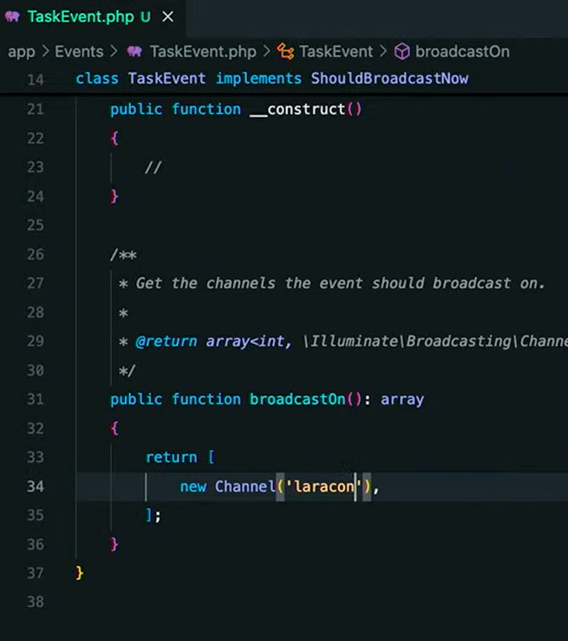This screenshot has height=641, width=568.
Task: Place cursor in the 'laracon' channel string
Action: pos(323,486)
